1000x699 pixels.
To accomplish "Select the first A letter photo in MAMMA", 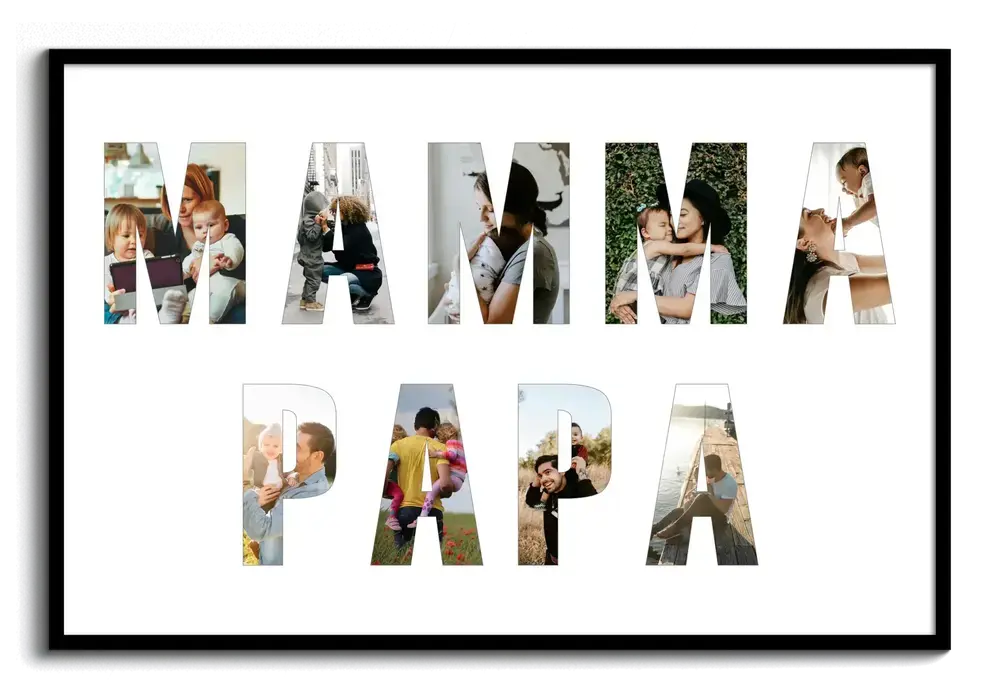I will click(x=338, y=233).
